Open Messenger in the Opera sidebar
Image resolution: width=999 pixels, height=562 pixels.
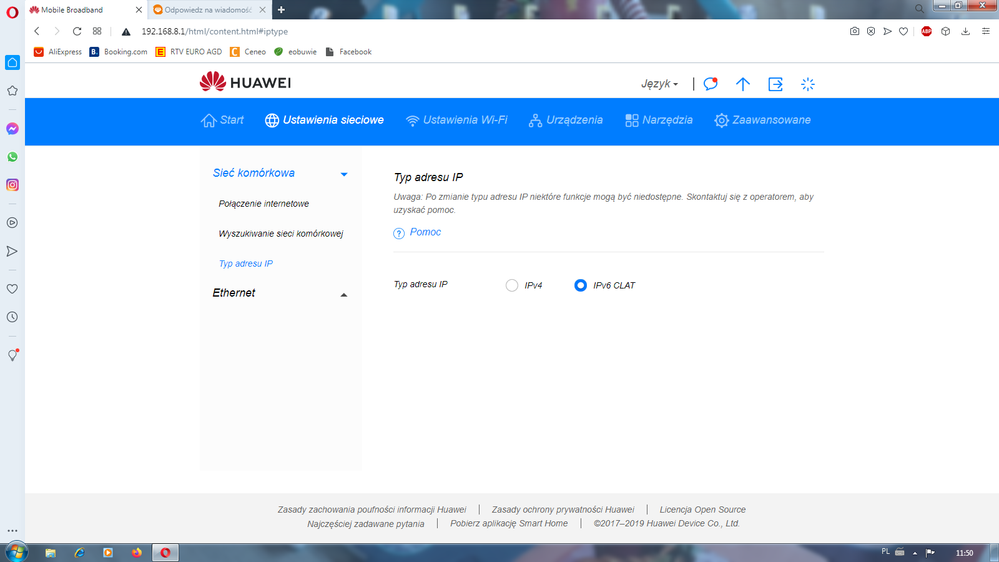tap(12, 129)
